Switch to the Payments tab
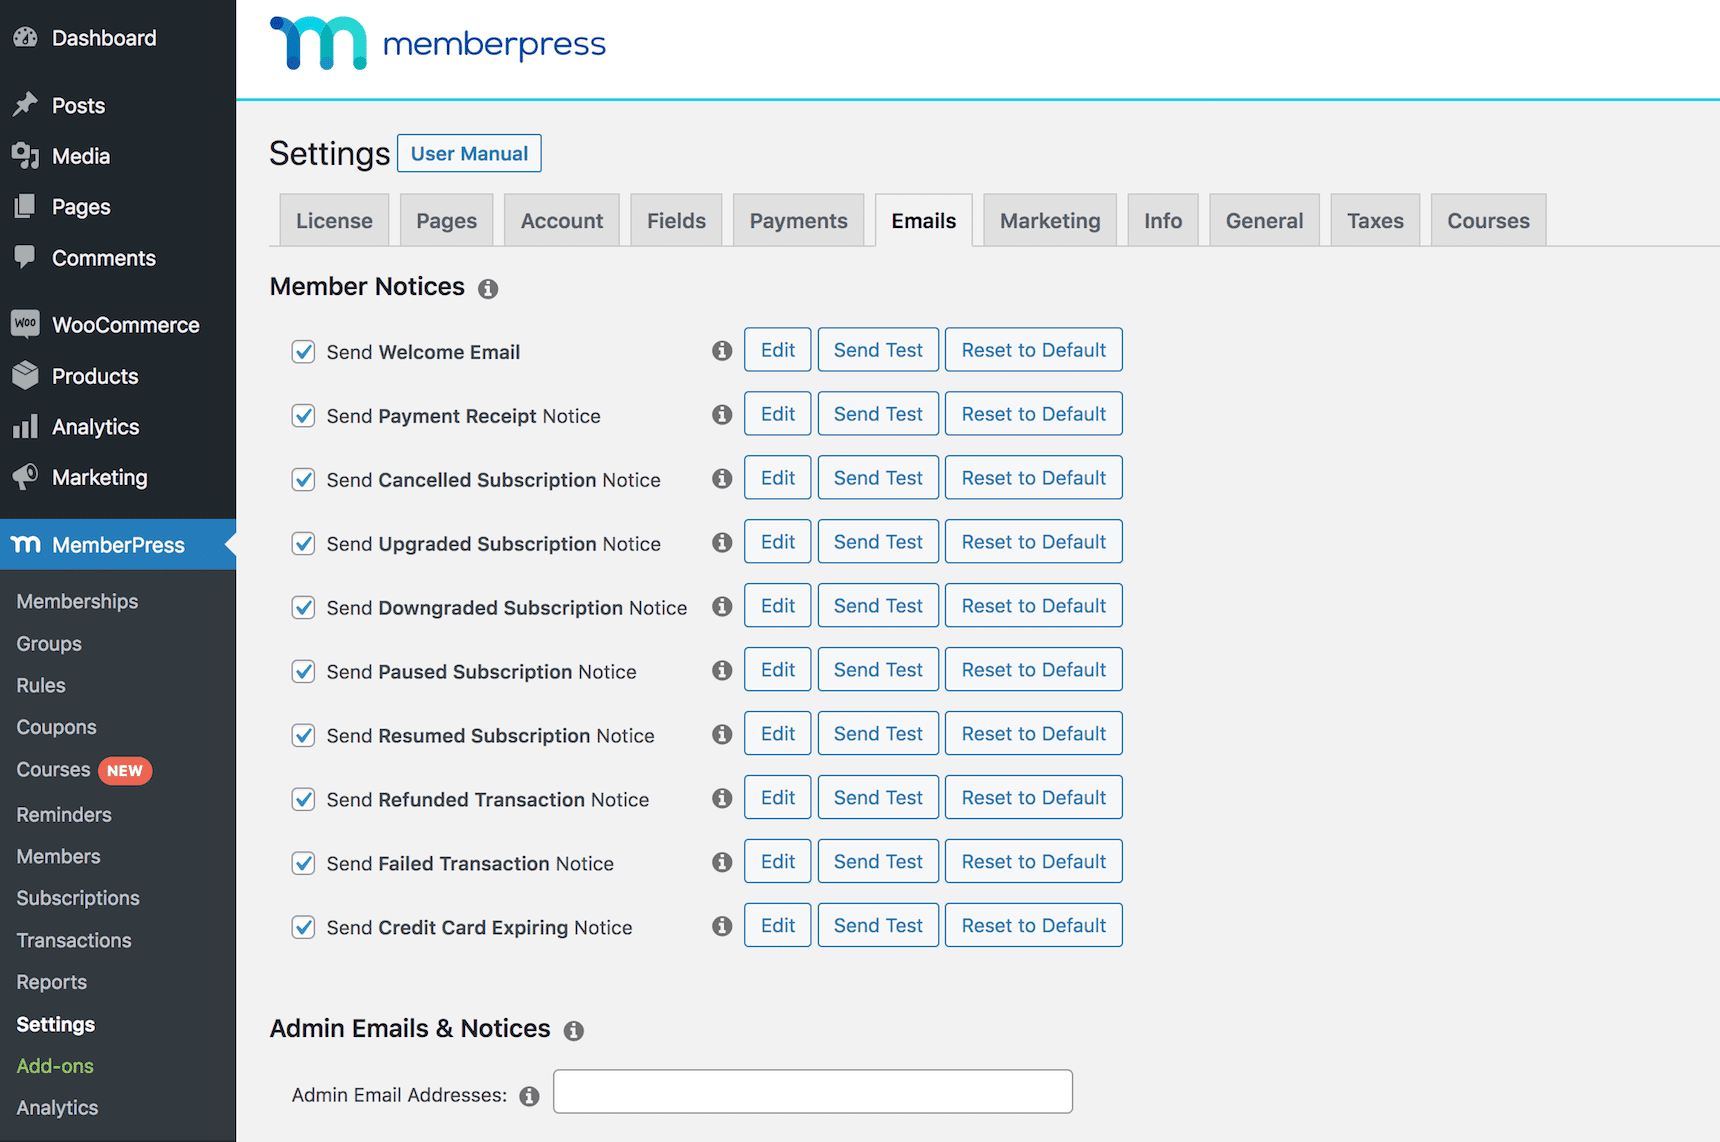The height and width of the screenshot is (1142, 1720). tap(798, 220)
